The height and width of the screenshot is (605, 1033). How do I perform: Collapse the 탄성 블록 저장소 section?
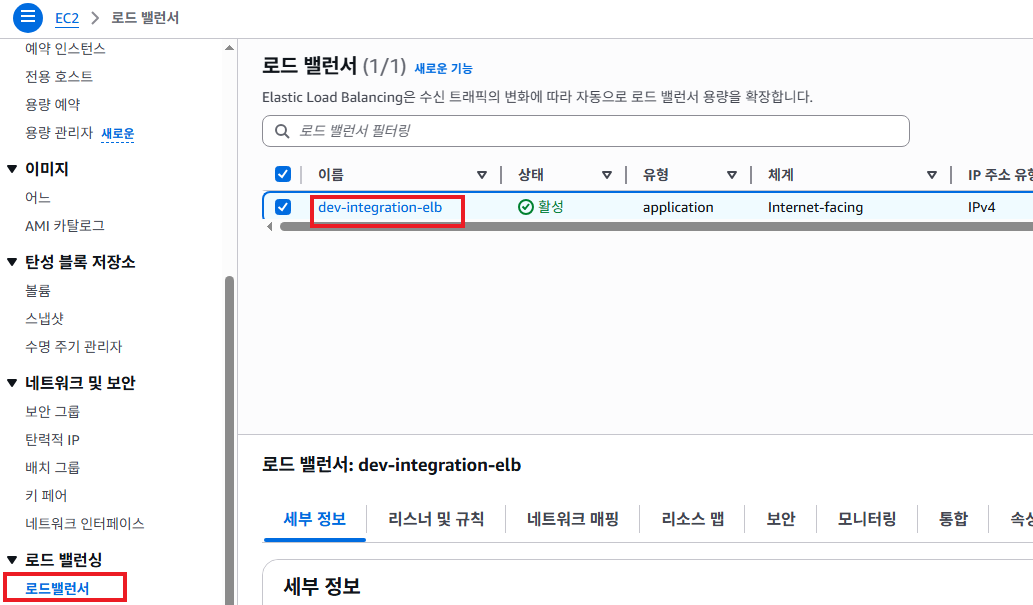(12, 262)
